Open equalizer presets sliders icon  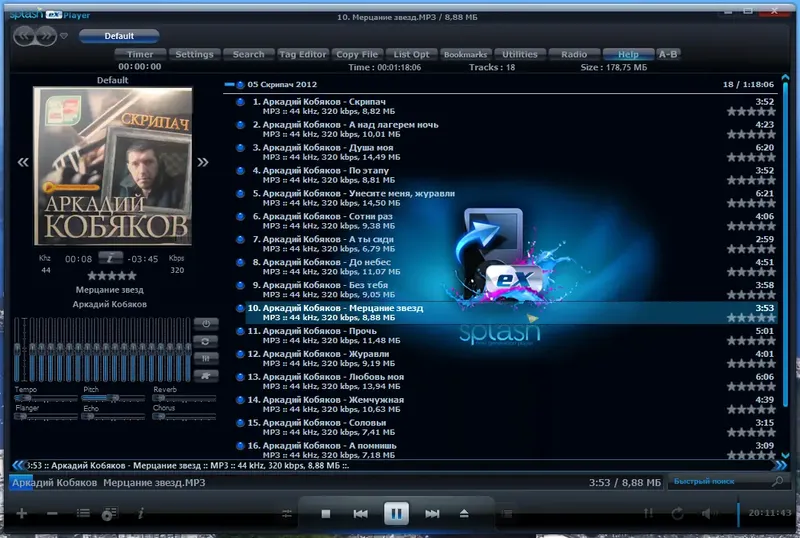(x=206, y=358)
